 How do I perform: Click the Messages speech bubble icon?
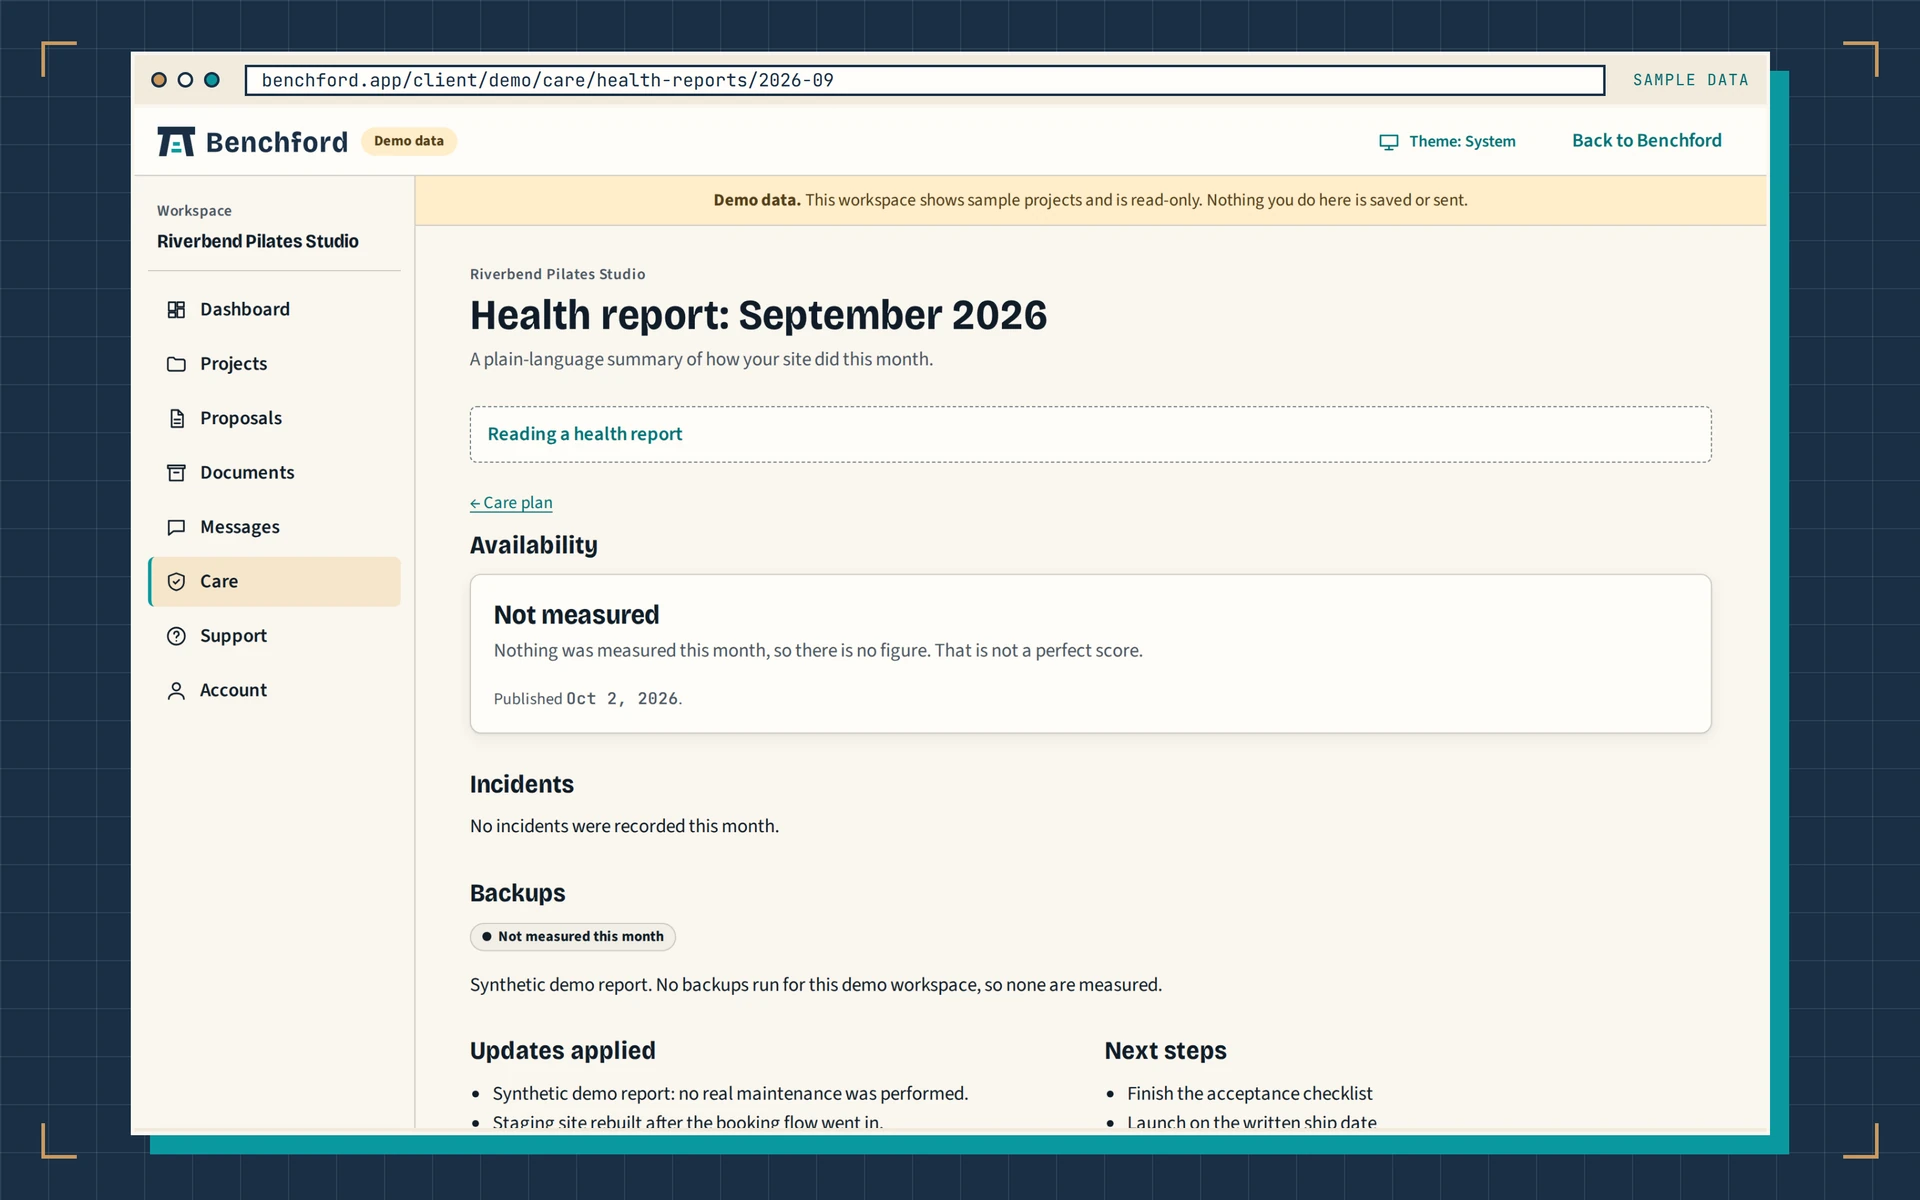[176, 527]
